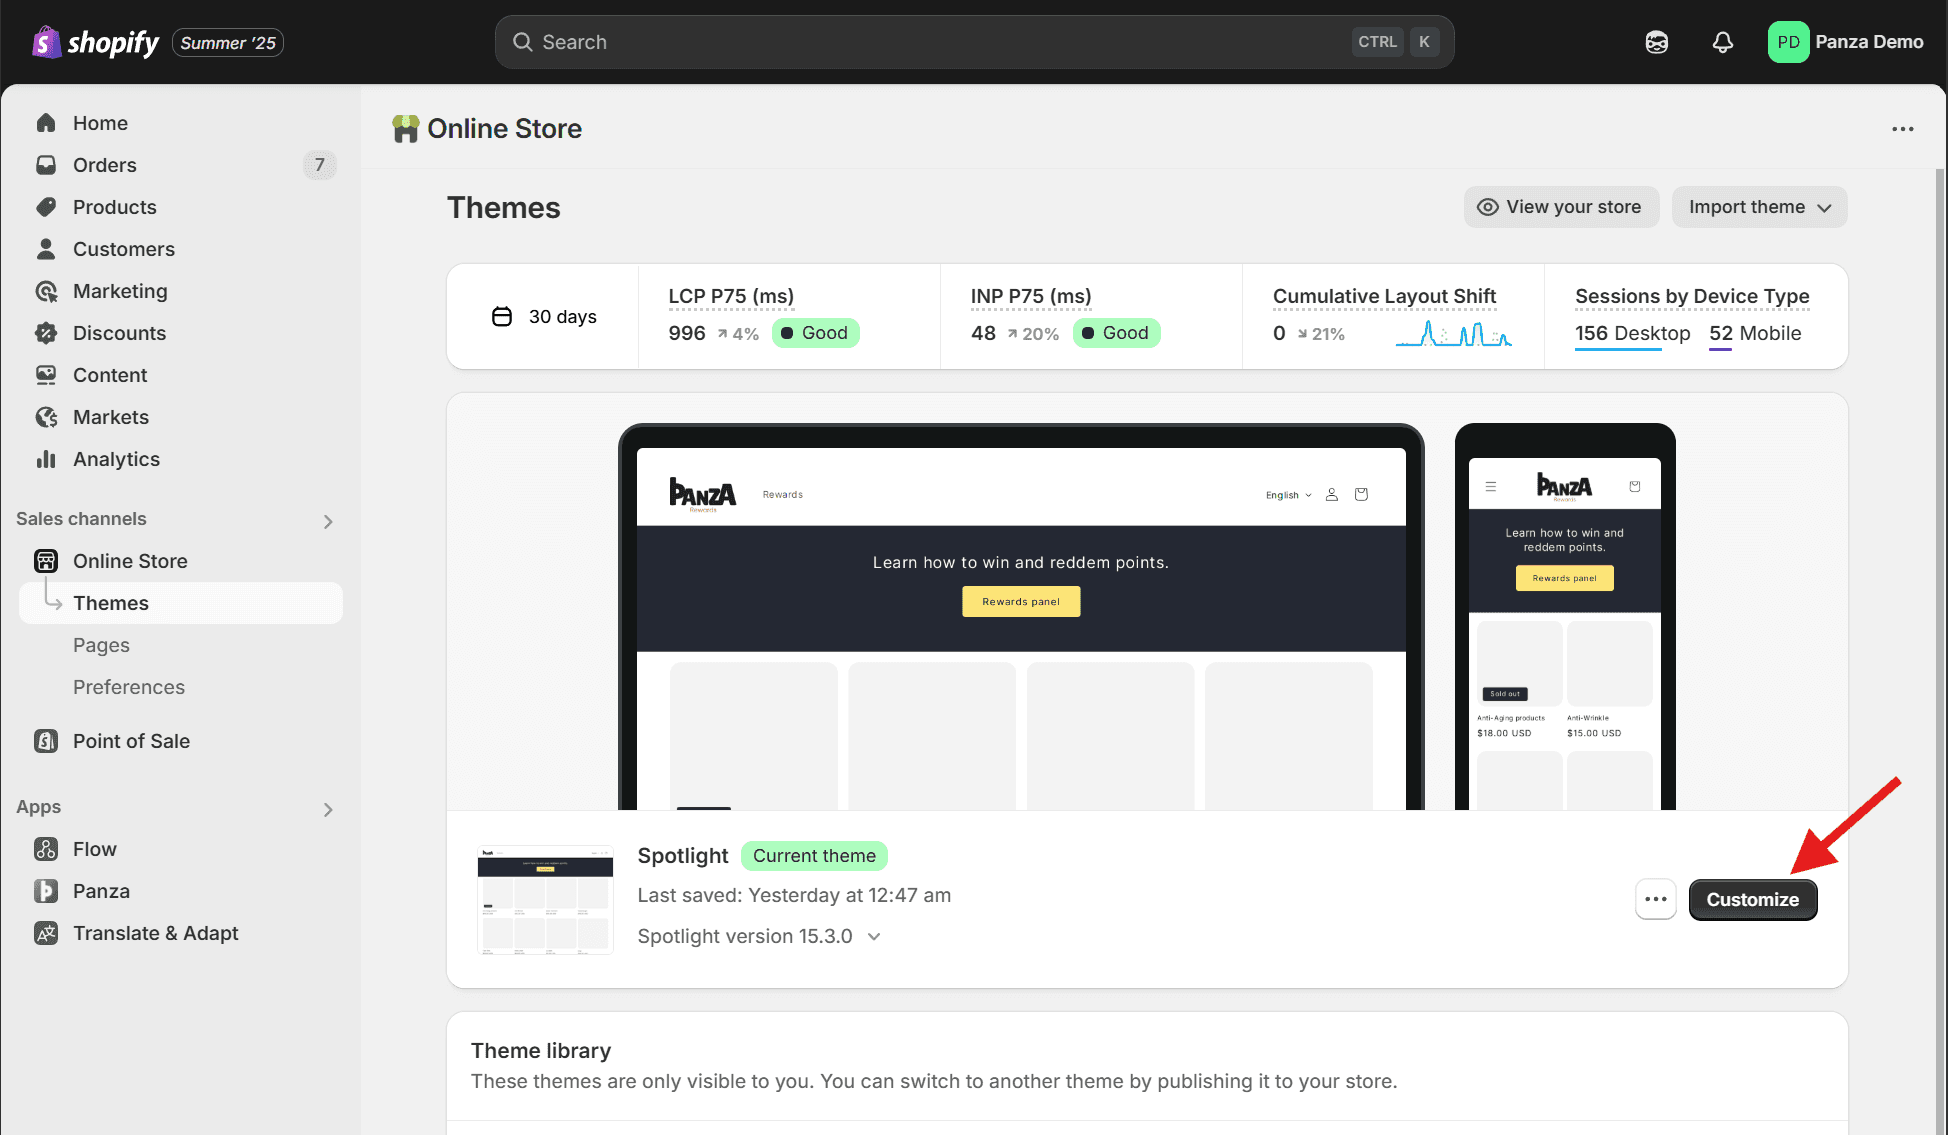Expand the Spotlight version 15.3.0 dropdown
Viewport: 1948px width, 1135px height.
coord(760,936)
